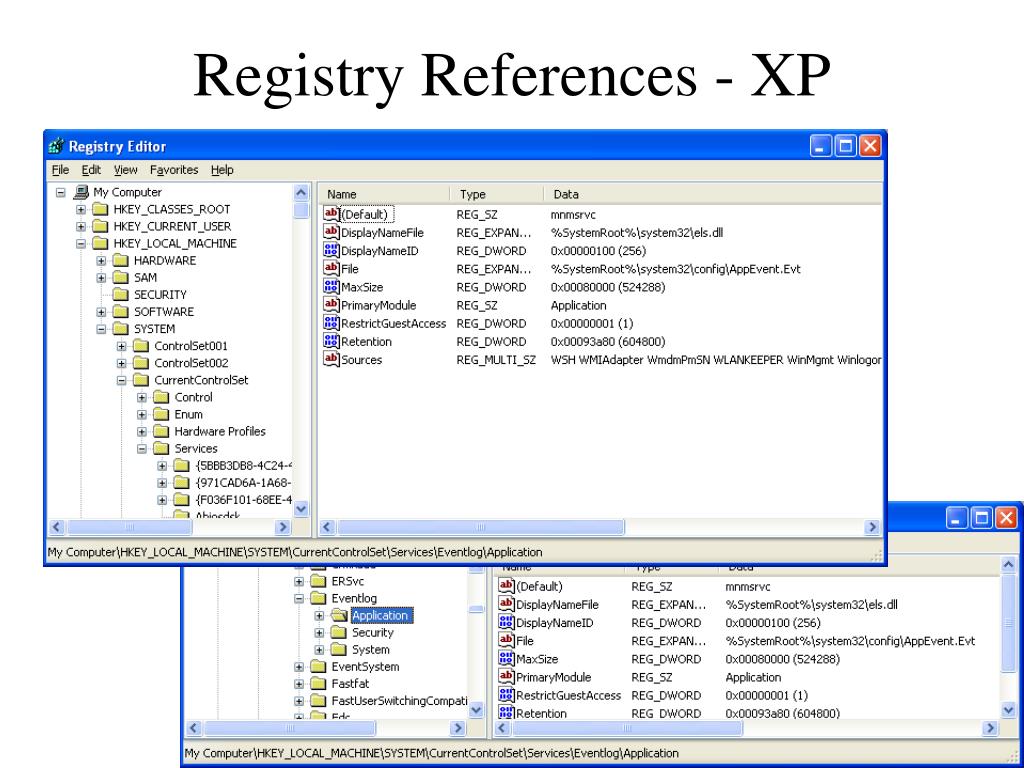Click the ControlSet001 folder icon
This screenshot has width=1024, height=768.
[141, 345]
